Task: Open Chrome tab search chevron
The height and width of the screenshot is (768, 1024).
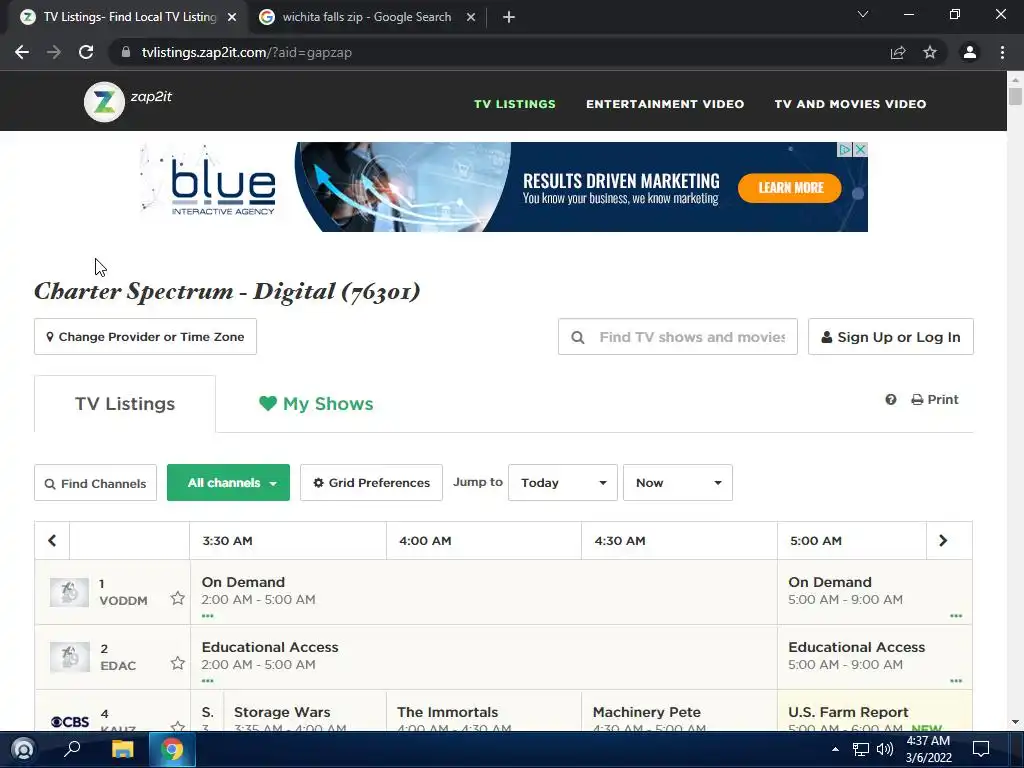Action: click(x=863, y=14)
